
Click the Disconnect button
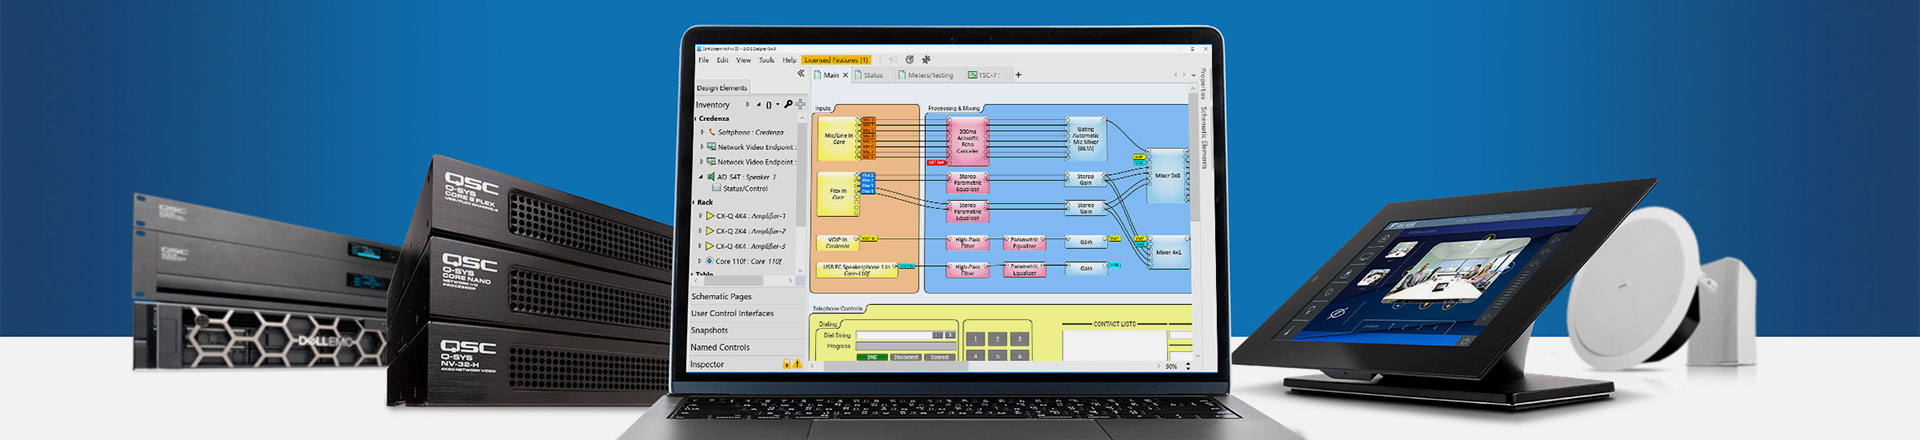pos(906,357)
